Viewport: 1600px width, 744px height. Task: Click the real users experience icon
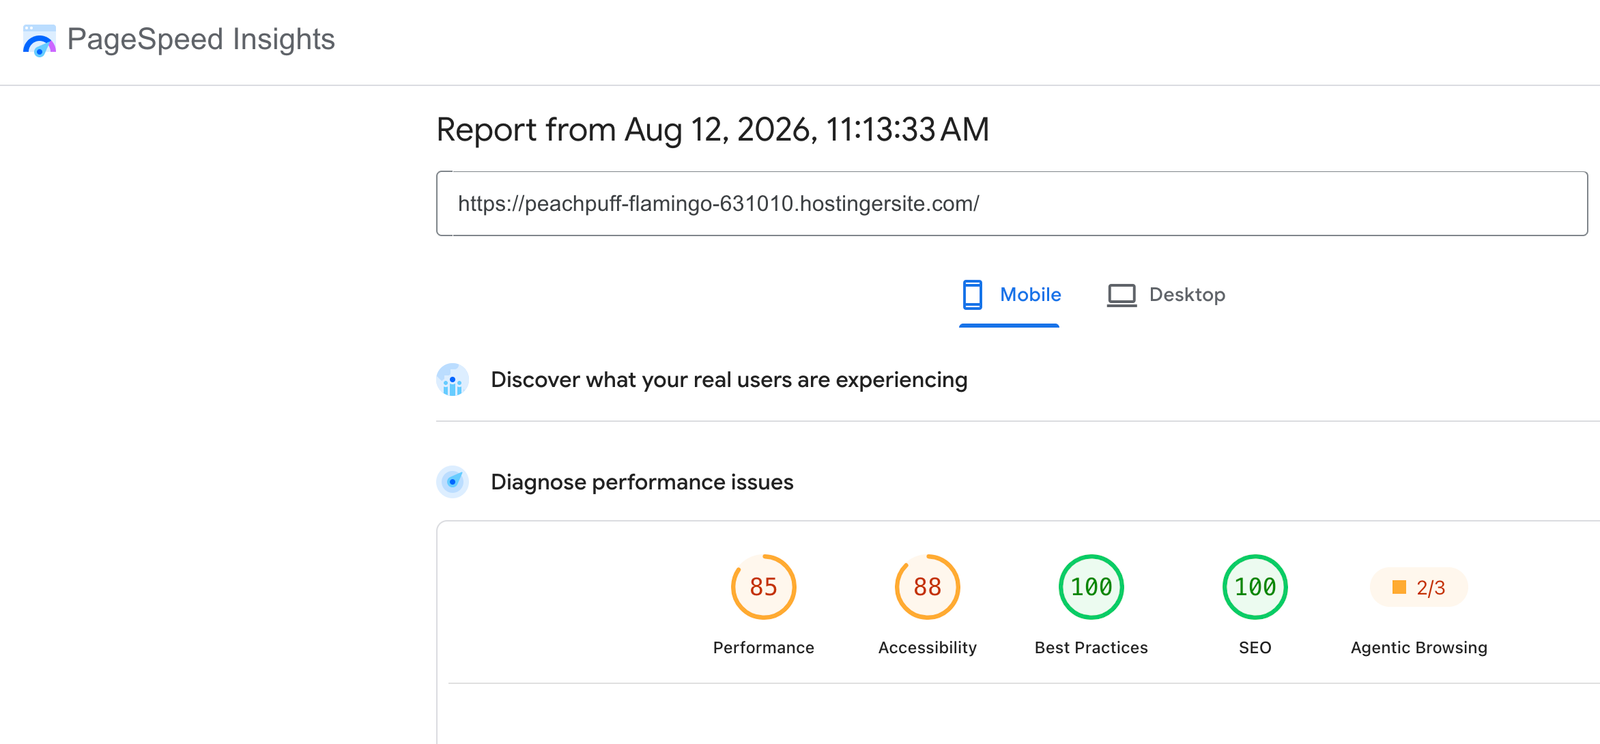(453, 380)
